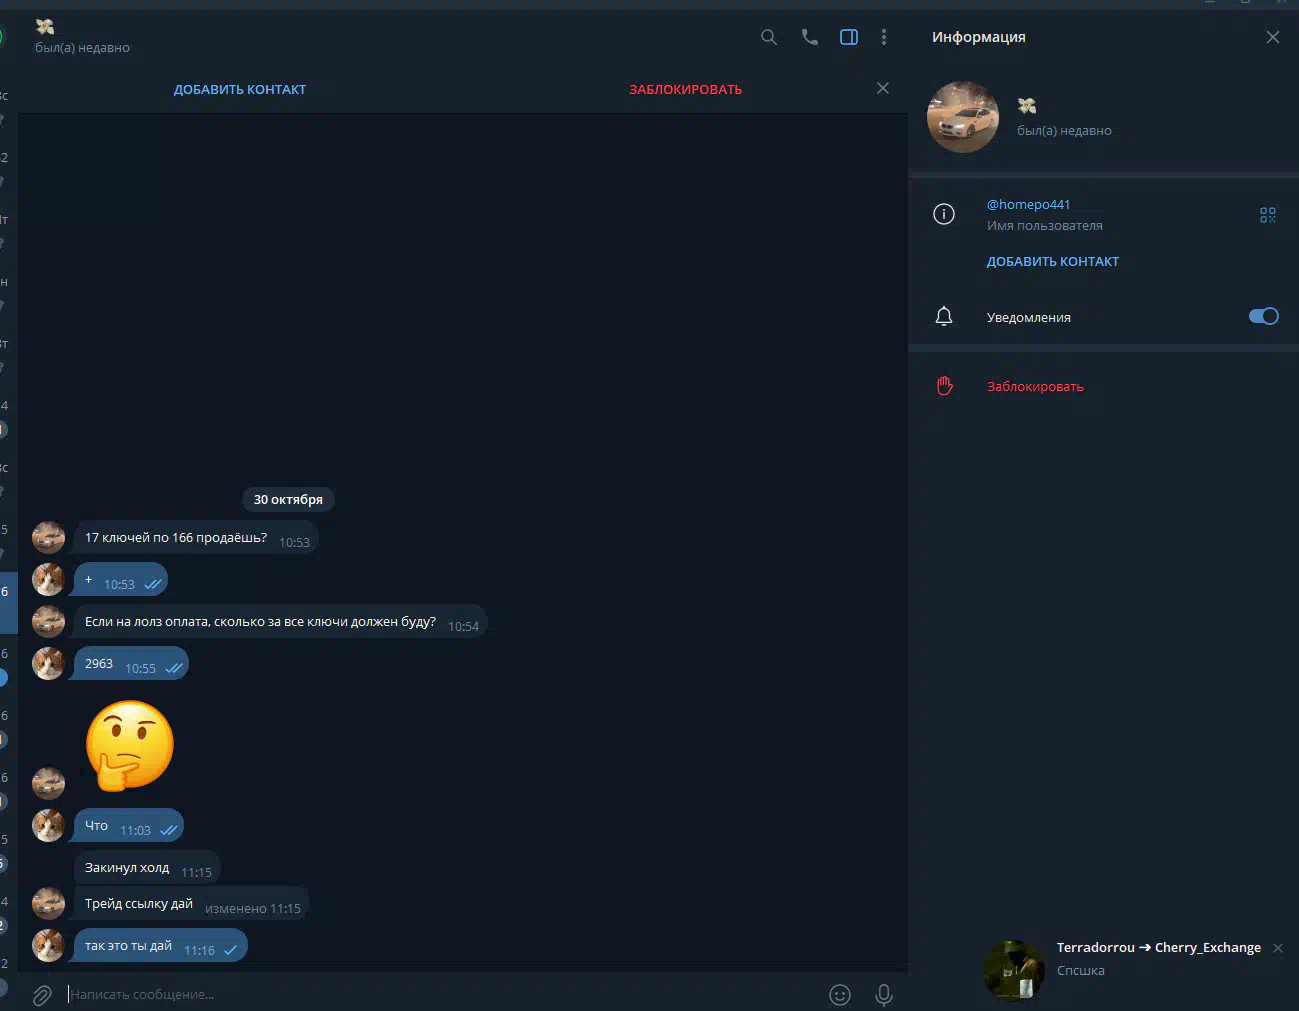Start a voice call with the phone icon
This screenshot has width=1299, height=1011.
point(810,37)
